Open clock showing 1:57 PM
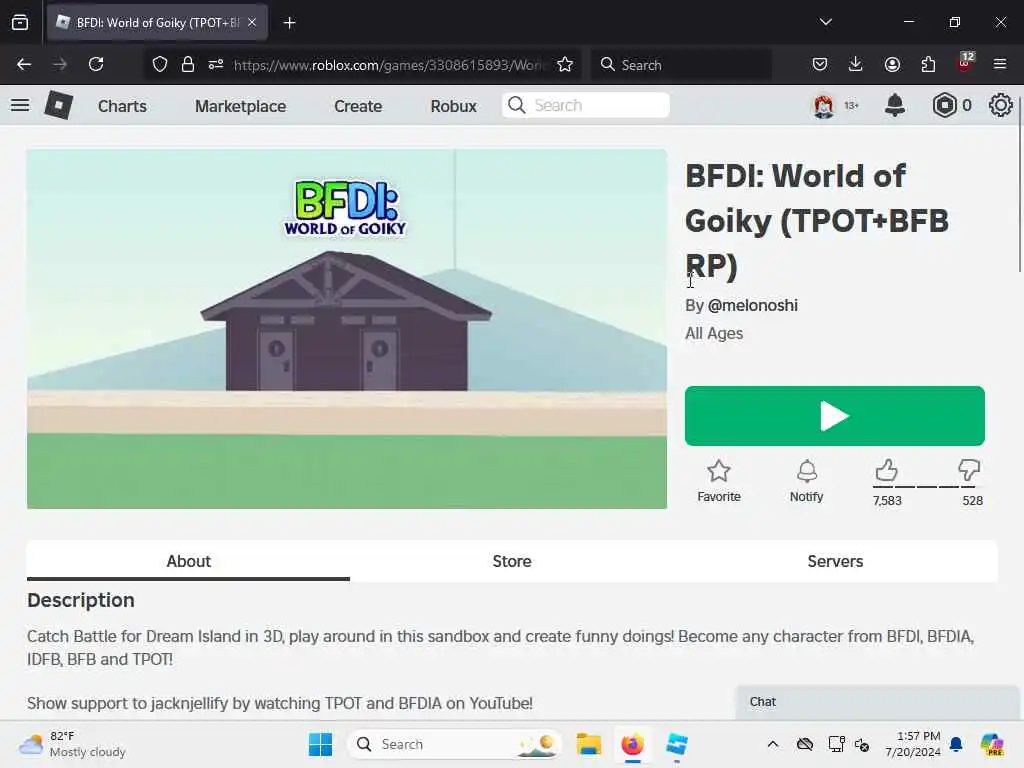Screen dimensions: 1024x768 point(912,744)
